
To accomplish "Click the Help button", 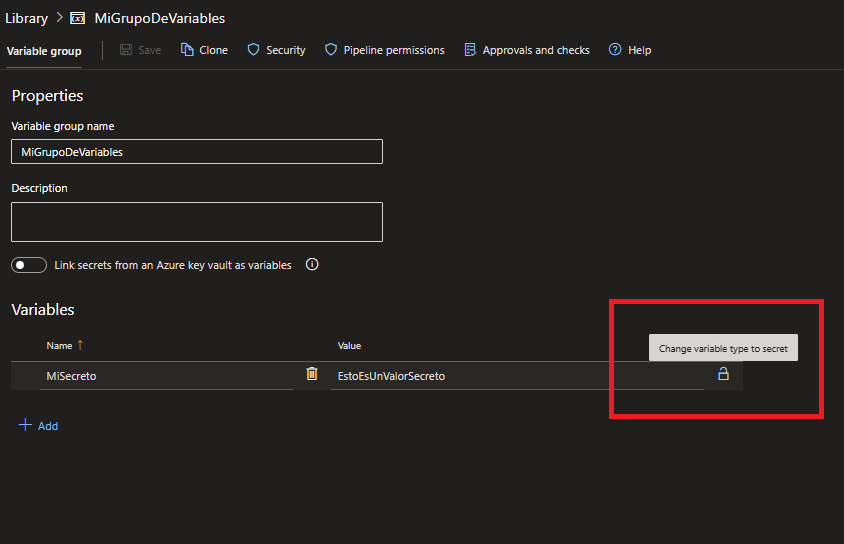I will pos(630,50).
